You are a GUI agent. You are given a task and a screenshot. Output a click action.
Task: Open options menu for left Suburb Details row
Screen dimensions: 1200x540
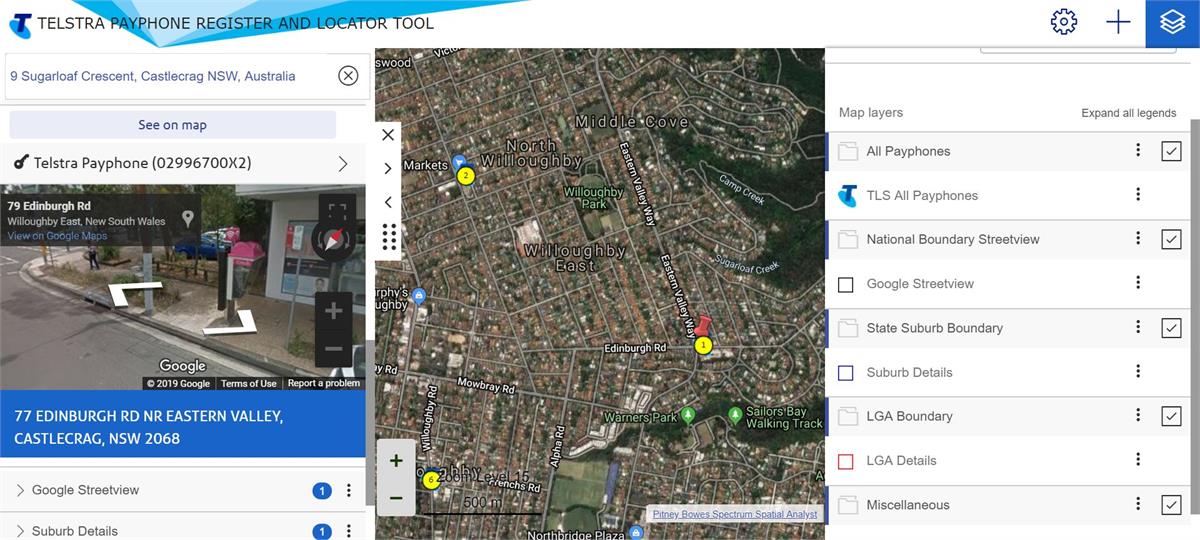pyautogui.click(x=349, y=531)
